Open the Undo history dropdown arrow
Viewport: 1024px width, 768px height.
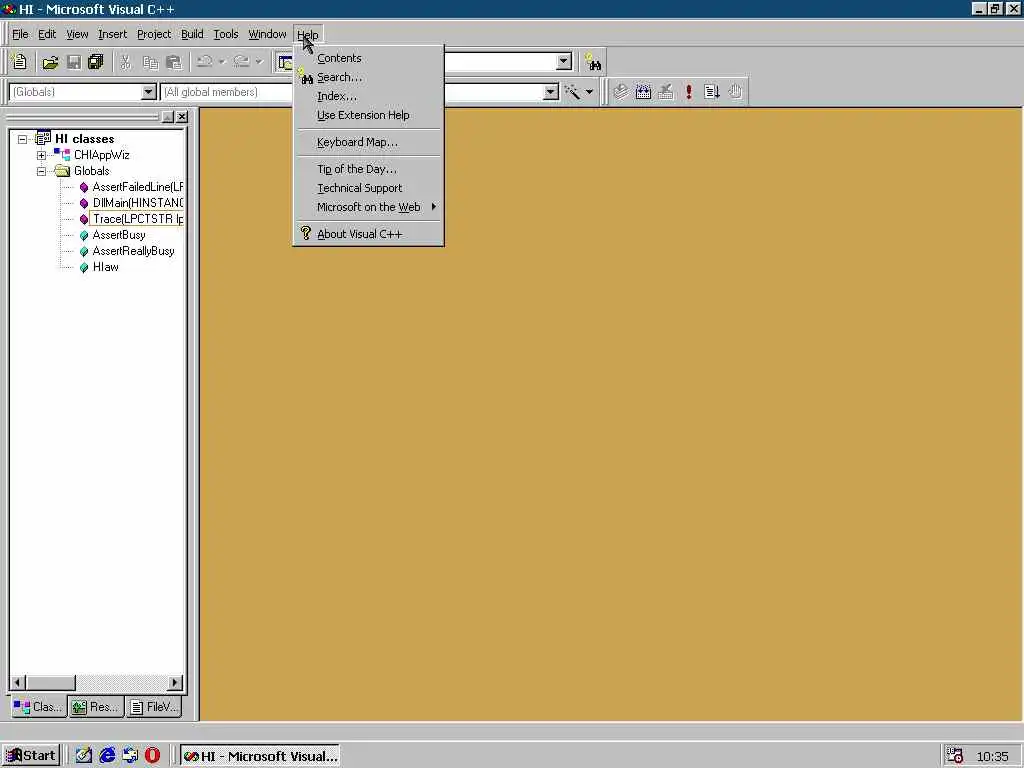pyautogui.click(x=222, y=62)
